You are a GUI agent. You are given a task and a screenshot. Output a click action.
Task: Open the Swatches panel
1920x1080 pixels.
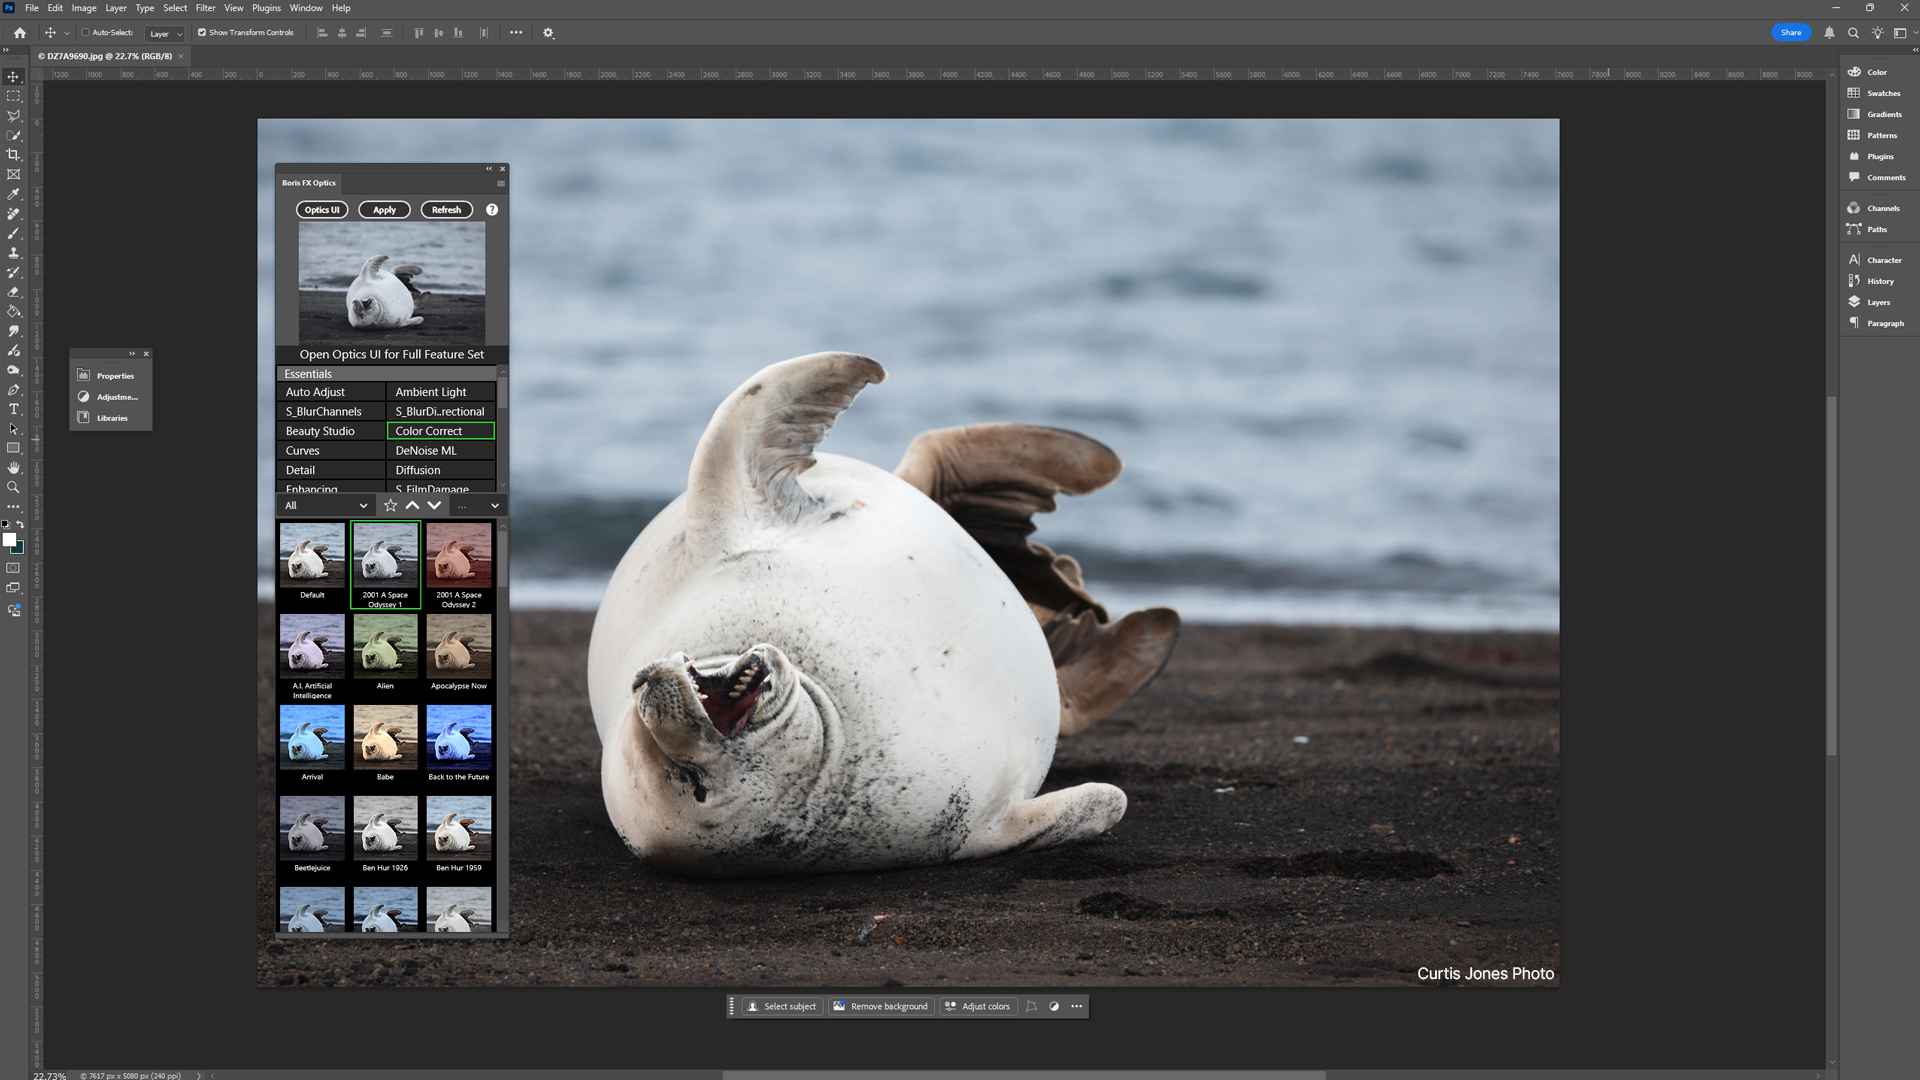[x=1880, y=93]
